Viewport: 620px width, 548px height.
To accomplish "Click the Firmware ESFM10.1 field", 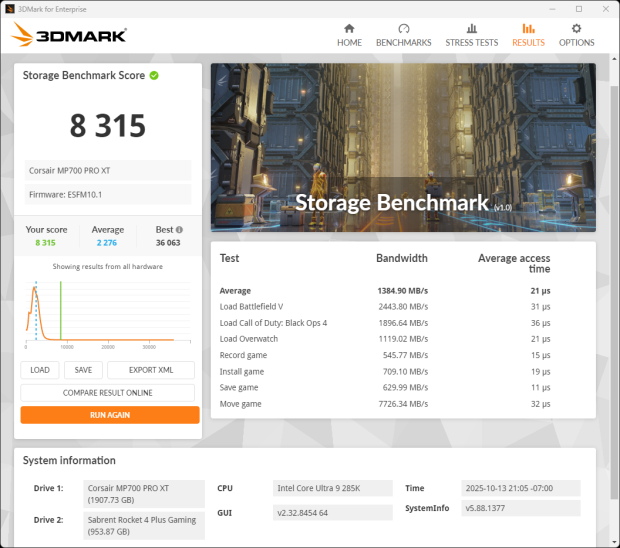I will (x=108, y=194).
